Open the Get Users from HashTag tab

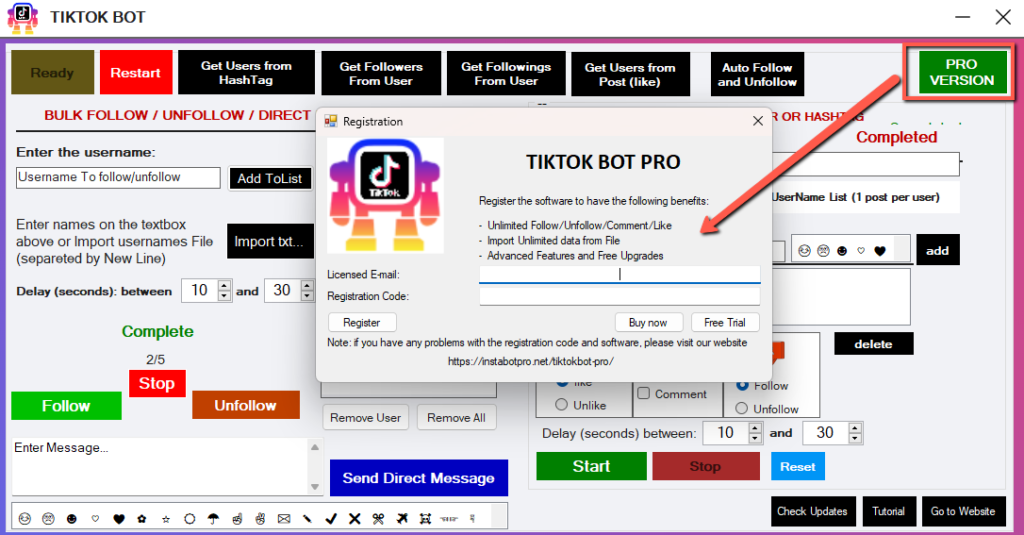click(x=246, y=73)
